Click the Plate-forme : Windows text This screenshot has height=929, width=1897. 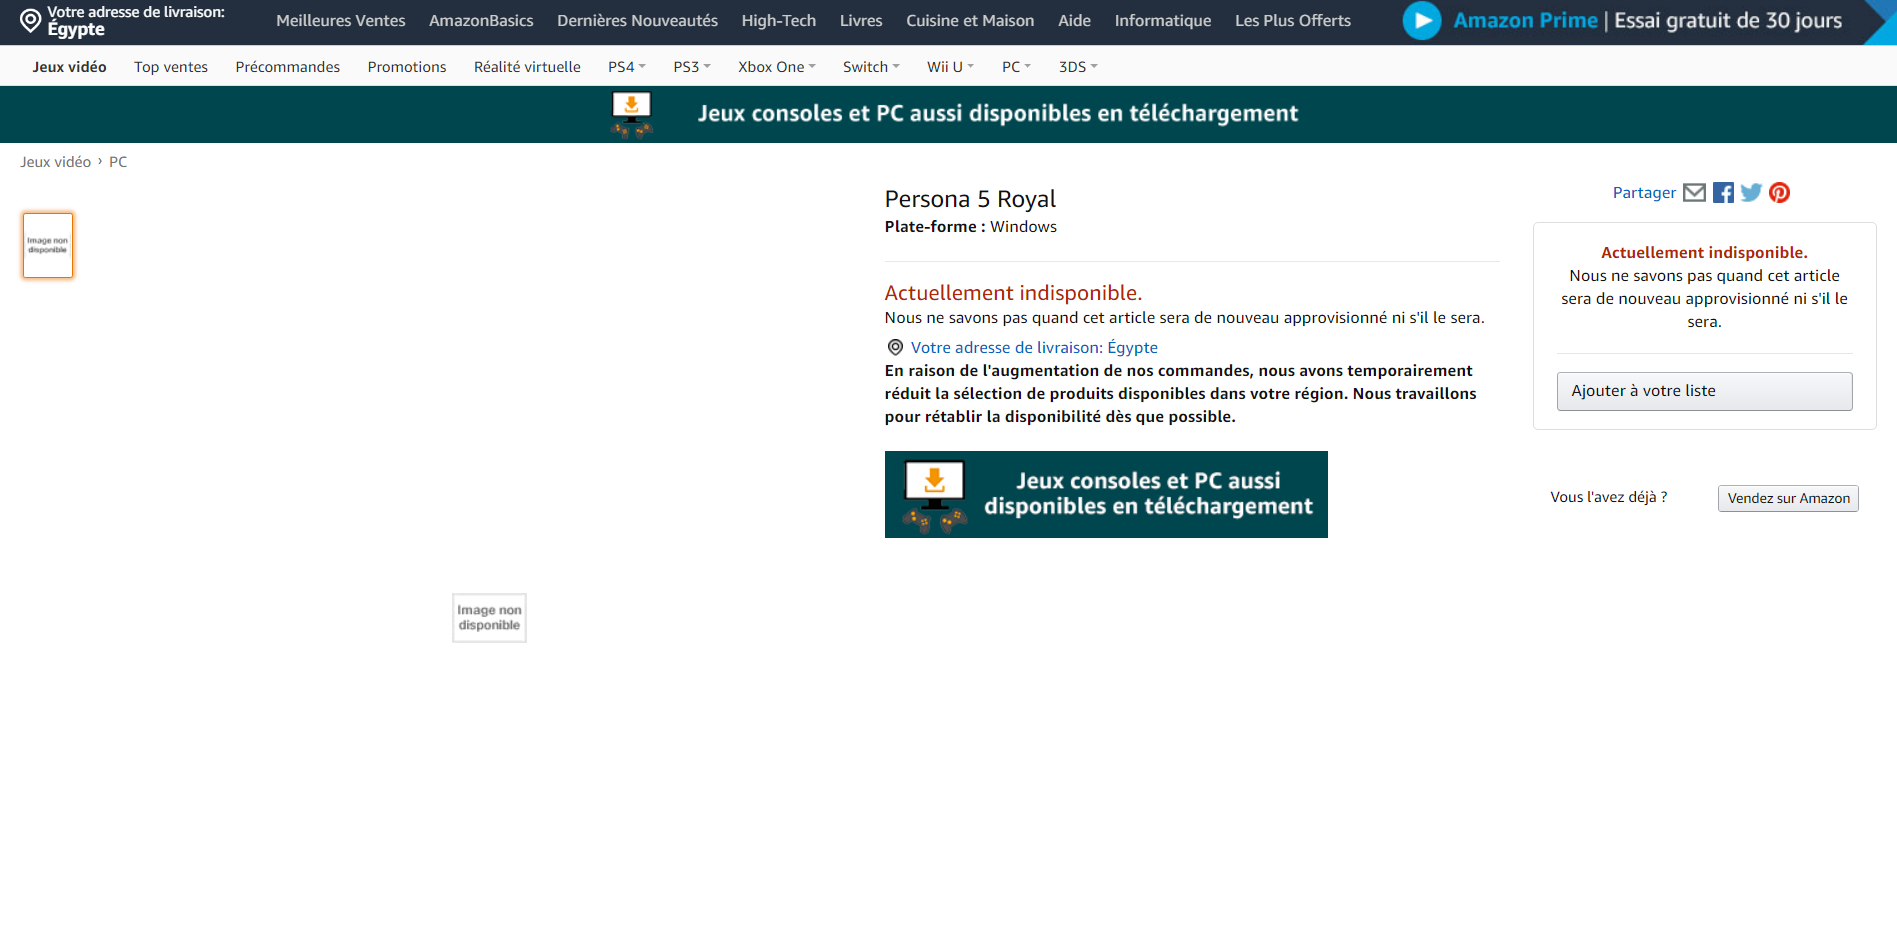(970, 227)
